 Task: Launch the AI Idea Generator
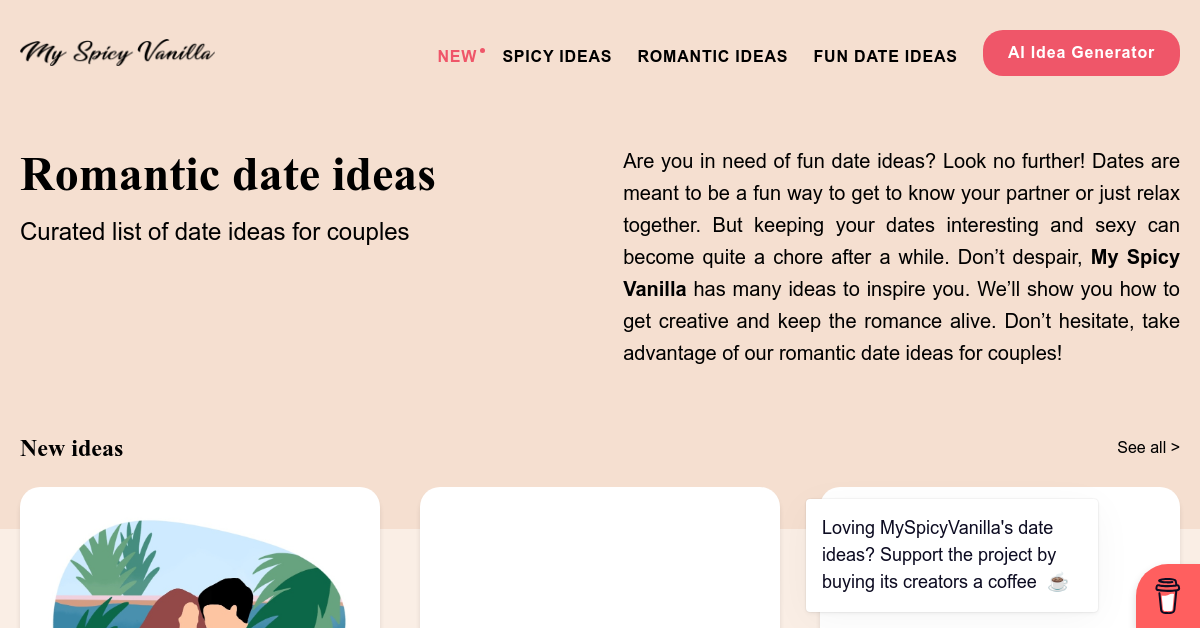coord(1081,53)
